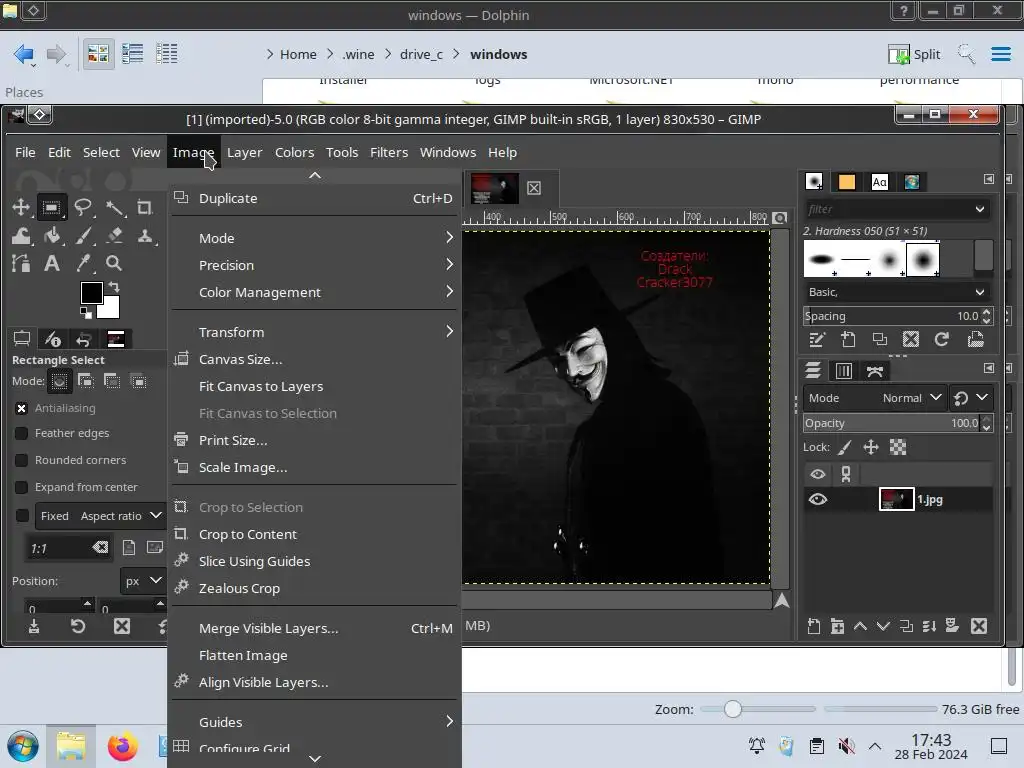Enable the Fixed aspect ratio checkbox
1024x768 pixels.
[22, 516]
